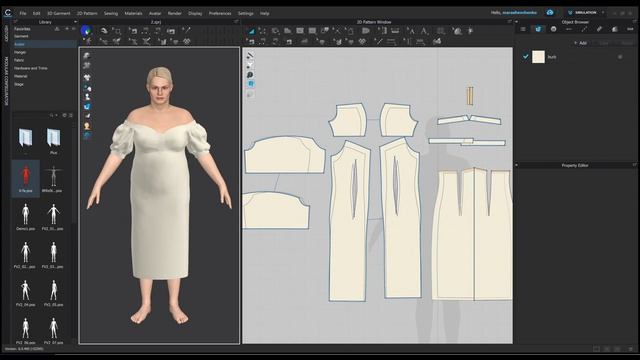Select Hanger in Library list
Screen dimensions: 640x360
click(x=20, y=52)
